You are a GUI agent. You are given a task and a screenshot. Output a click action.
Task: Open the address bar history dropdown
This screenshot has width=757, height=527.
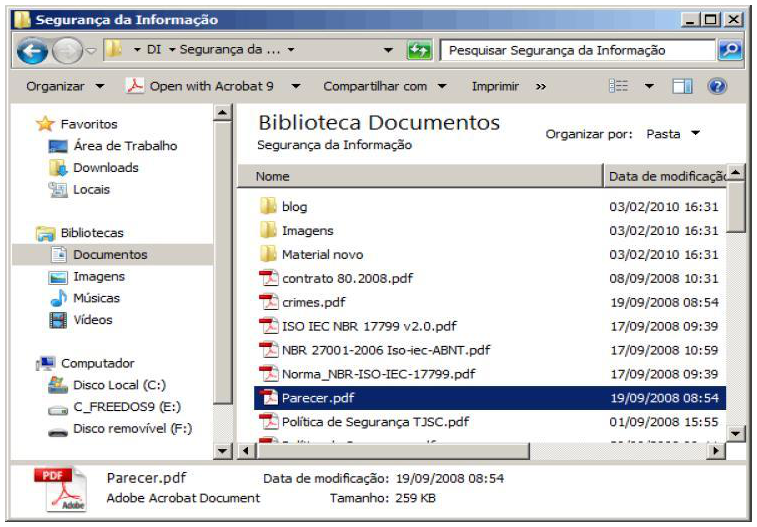(x=388, y=50)
